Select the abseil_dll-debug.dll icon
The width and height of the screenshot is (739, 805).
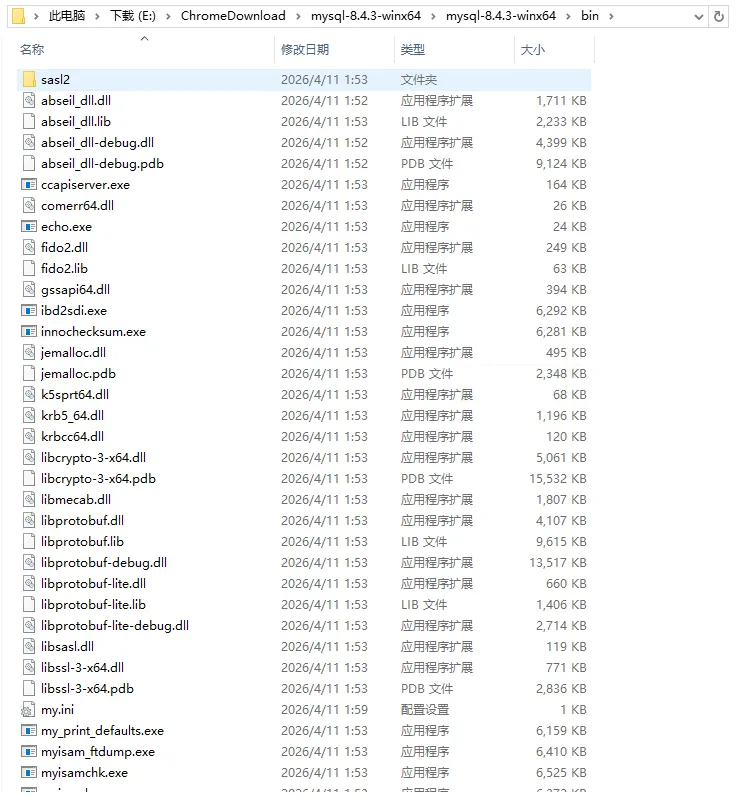pos(29,143)
